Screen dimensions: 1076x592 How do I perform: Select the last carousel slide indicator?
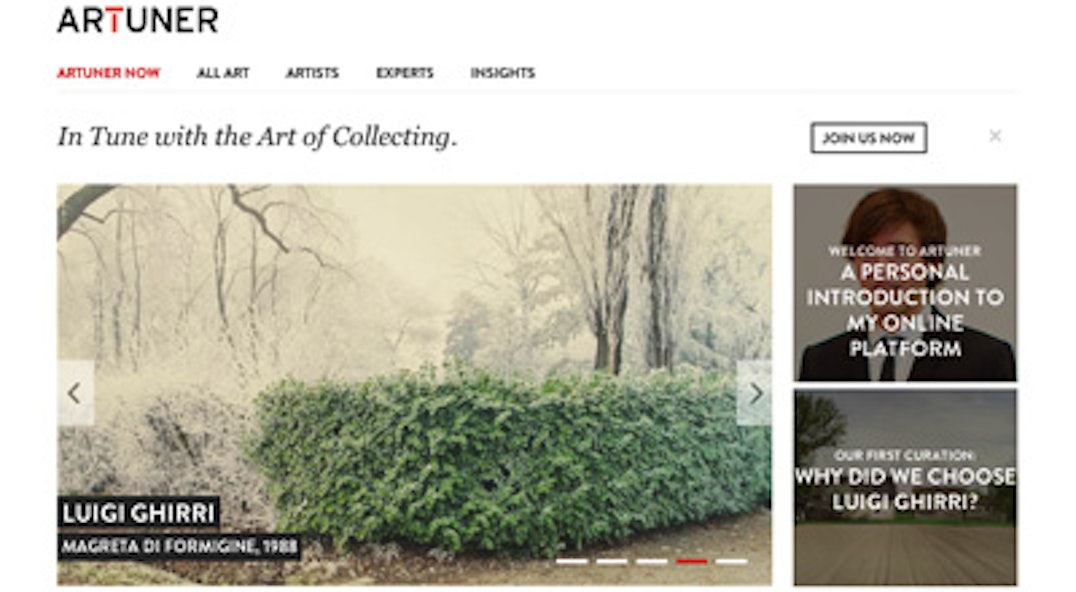(x=732, y=561)
